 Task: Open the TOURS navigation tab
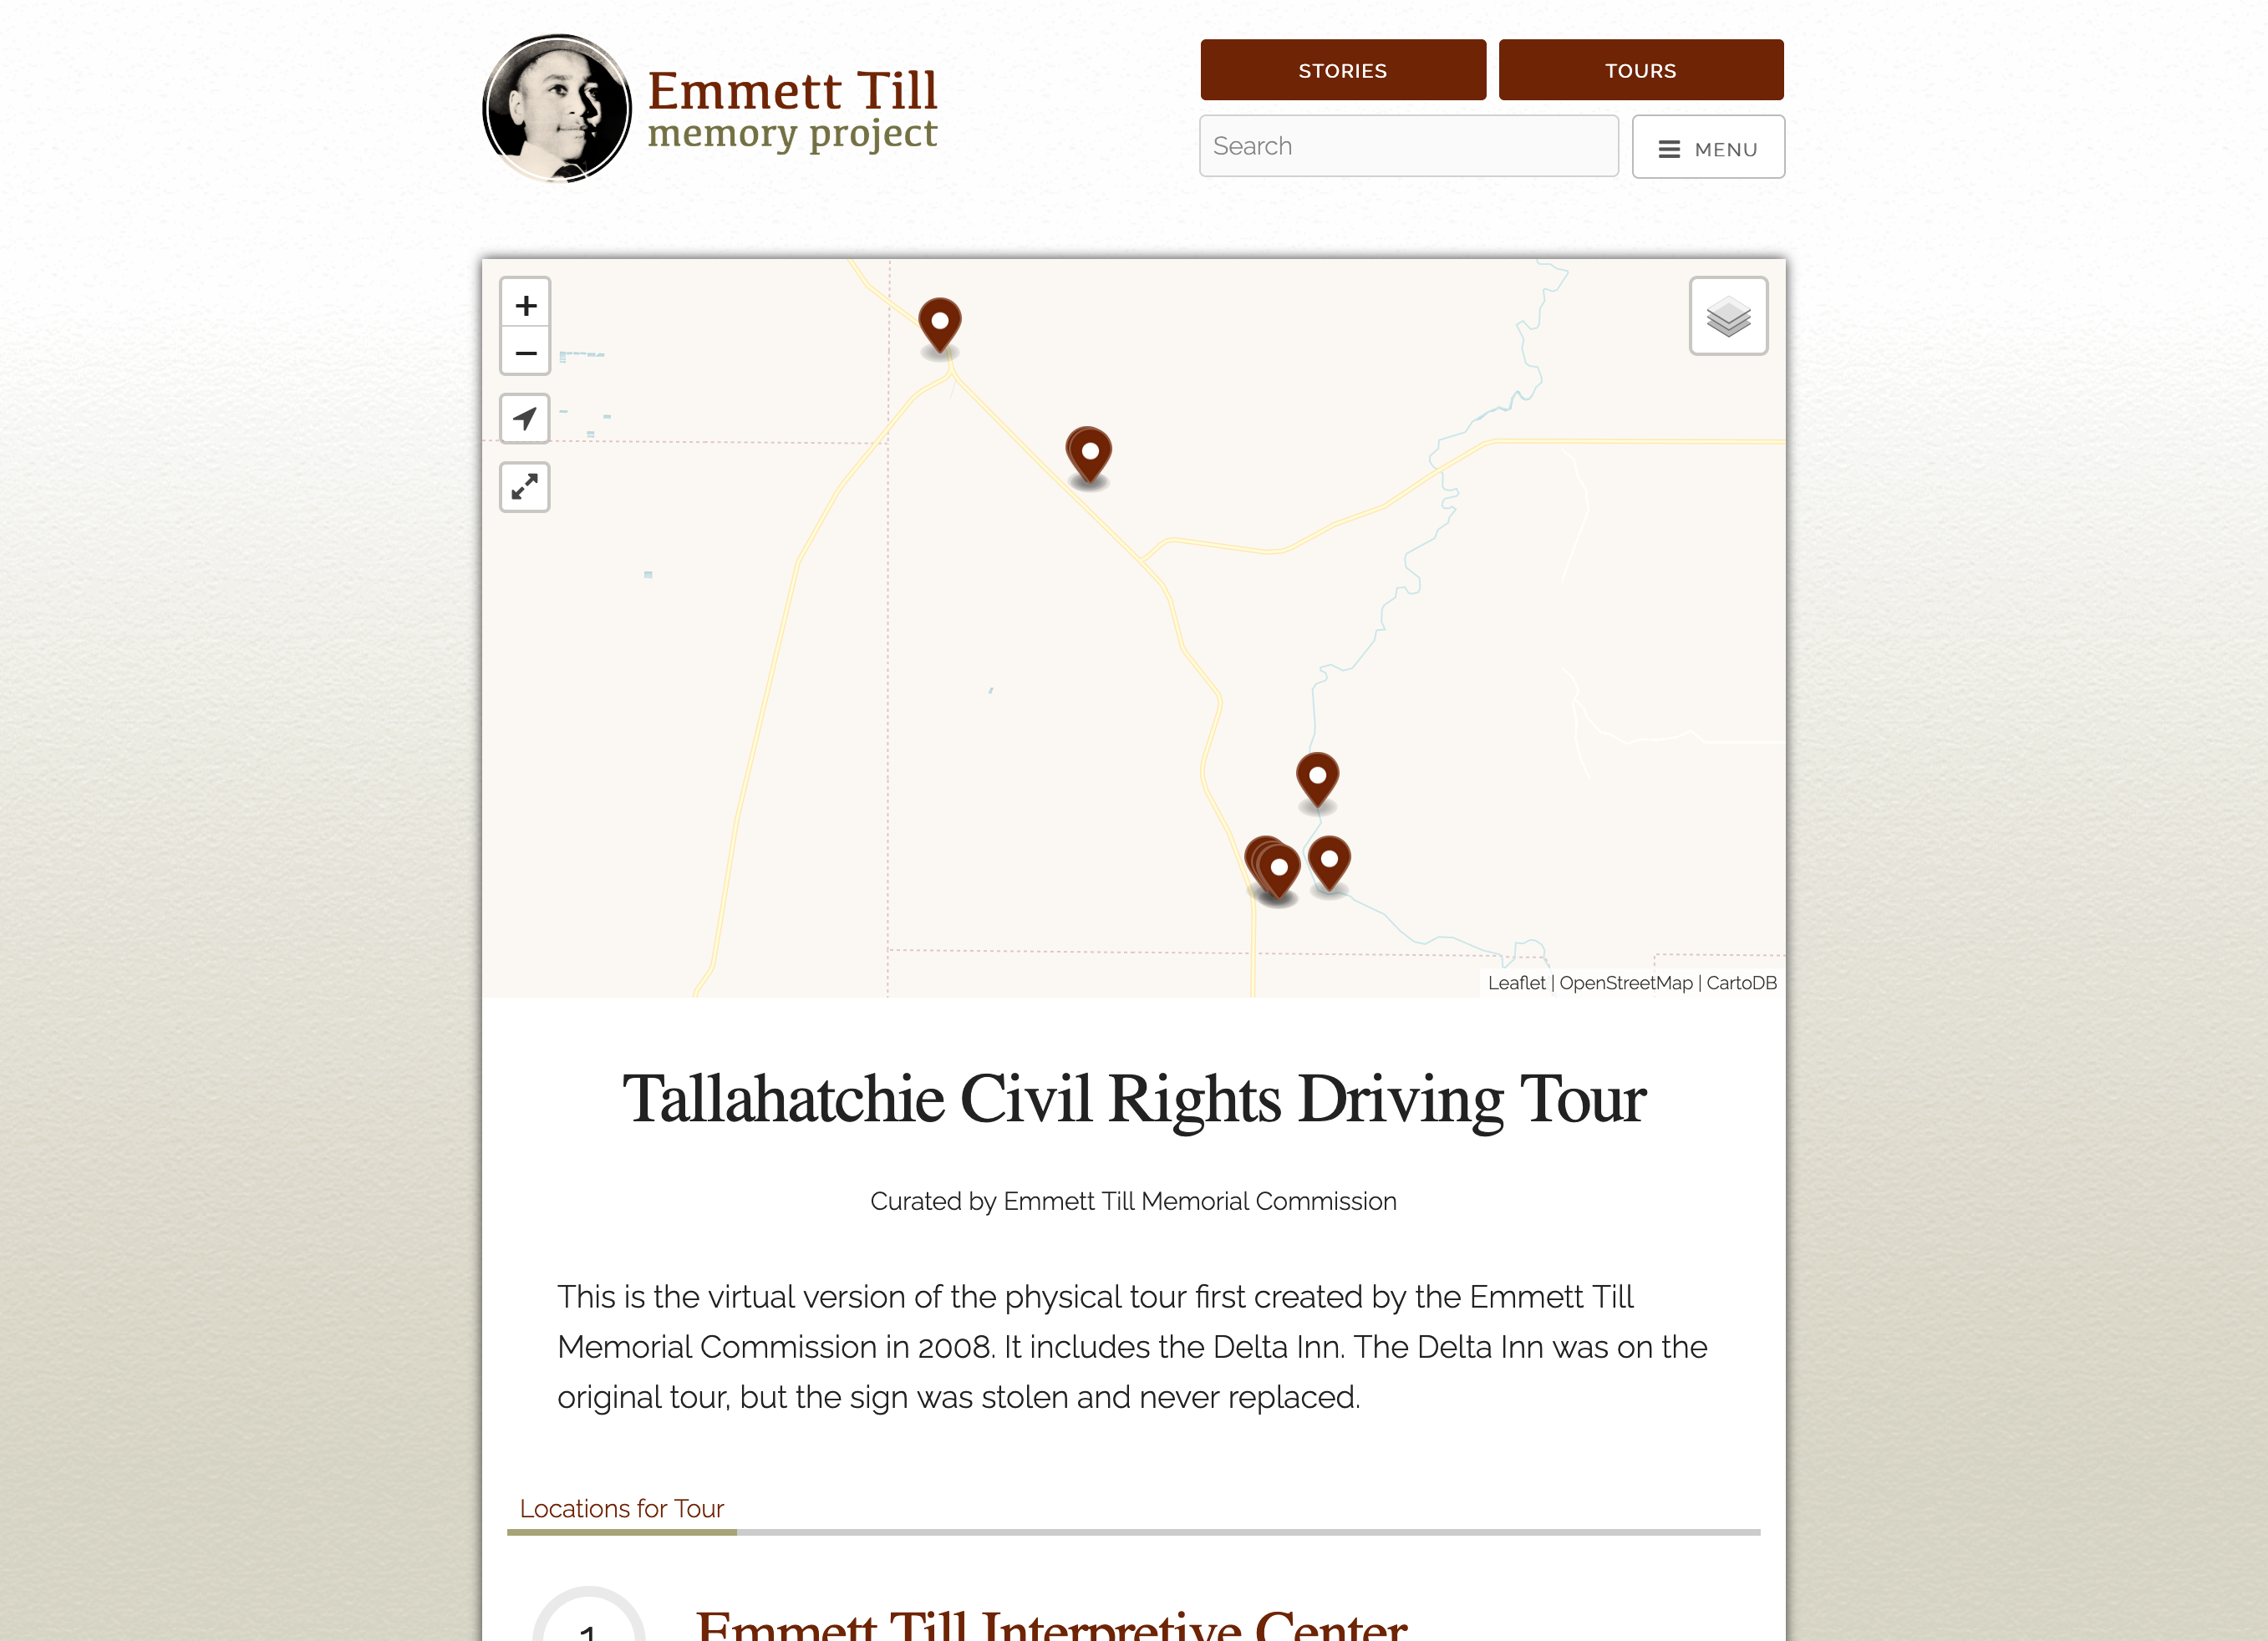point(1640,70)
